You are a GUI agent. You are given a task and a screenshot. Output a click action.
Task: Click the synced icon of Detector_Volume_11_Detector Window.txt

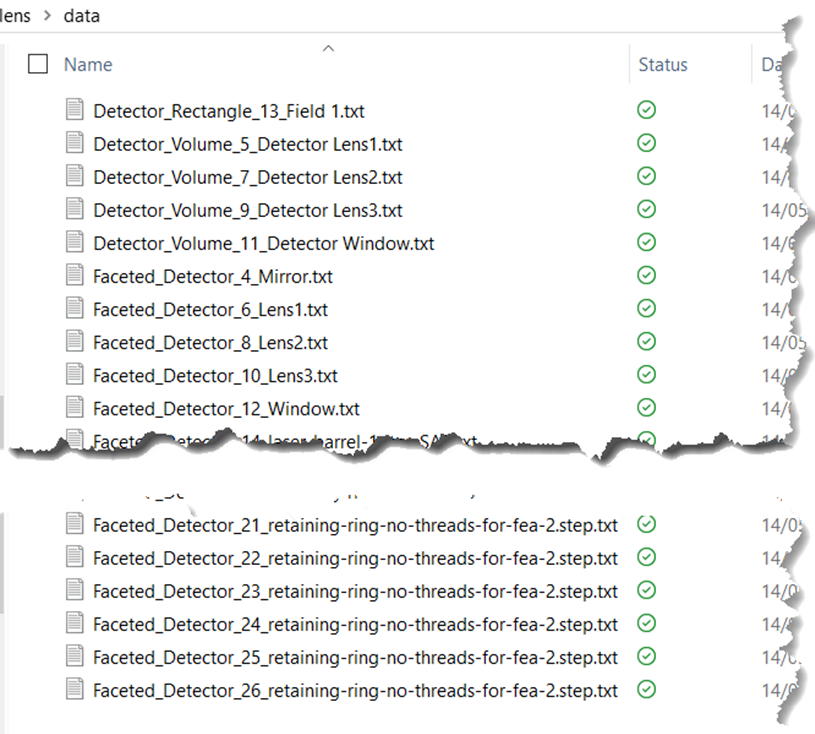(646, 242)
